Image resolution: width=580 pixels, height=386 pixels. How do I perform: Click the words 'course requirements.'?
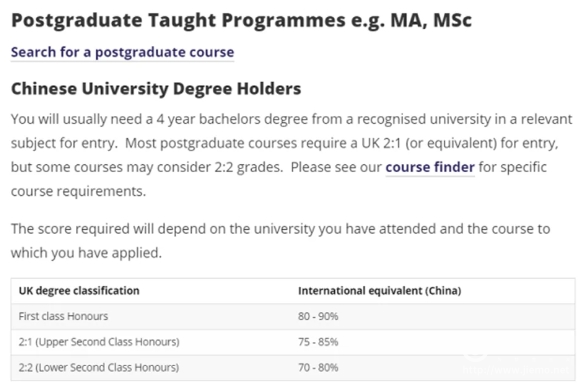click(78, 192)
